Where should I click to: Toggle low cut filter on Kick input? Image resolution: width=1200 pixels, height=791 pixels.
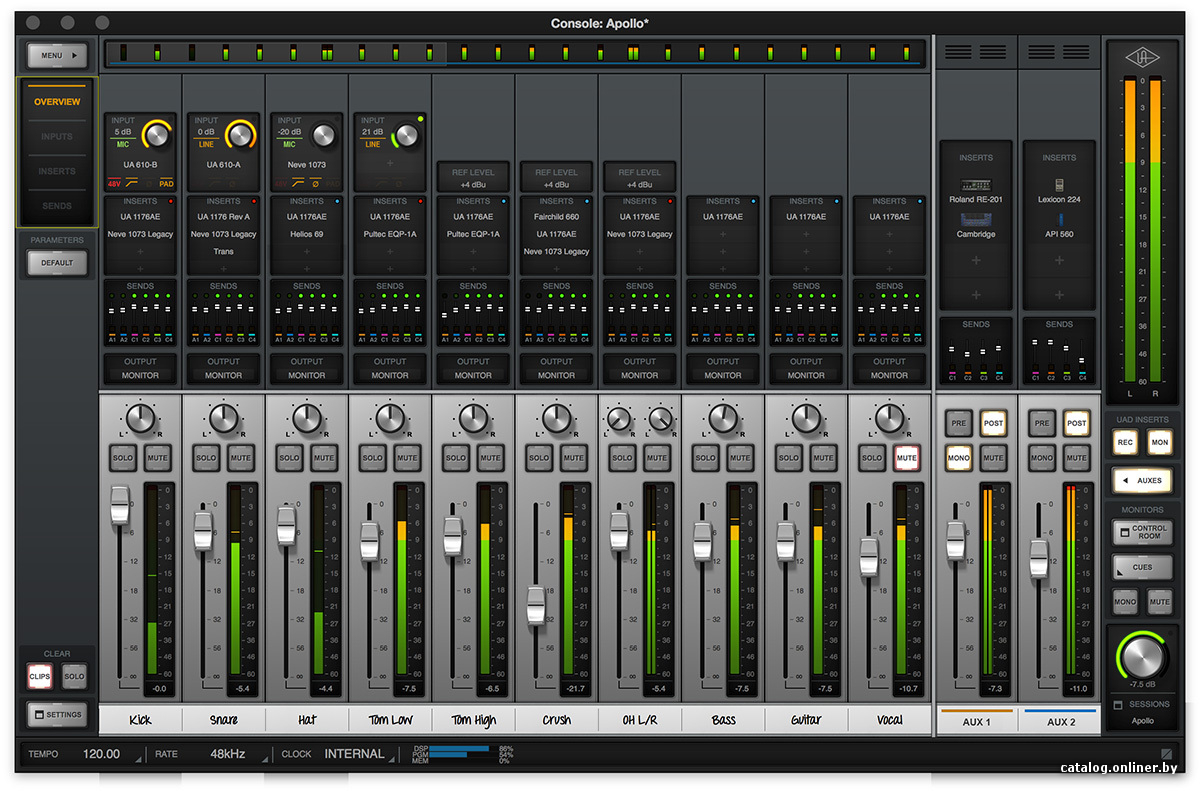coord(131,183)
